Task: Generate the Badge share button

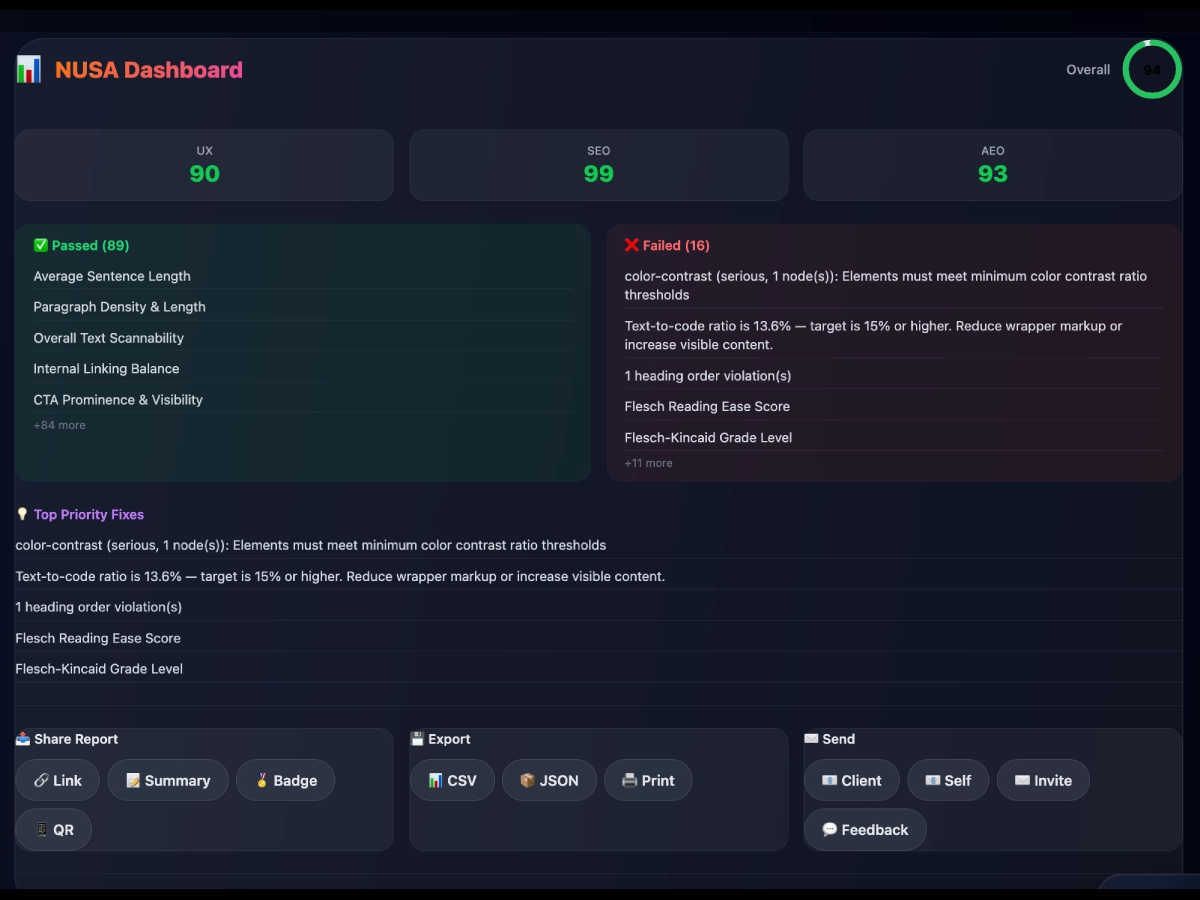Action: (286, 781)
